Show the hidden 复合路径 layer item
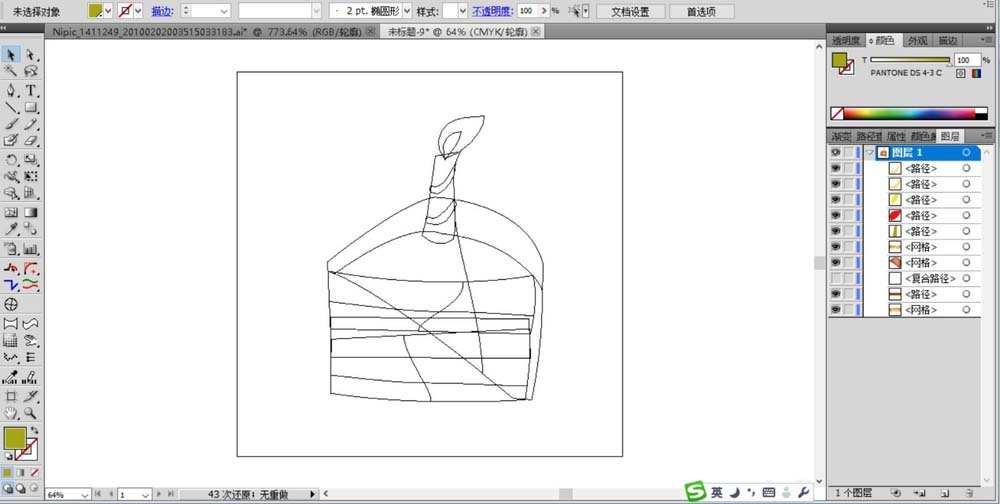This screenshot has width=1000, height=504. (x=836, y=279)
